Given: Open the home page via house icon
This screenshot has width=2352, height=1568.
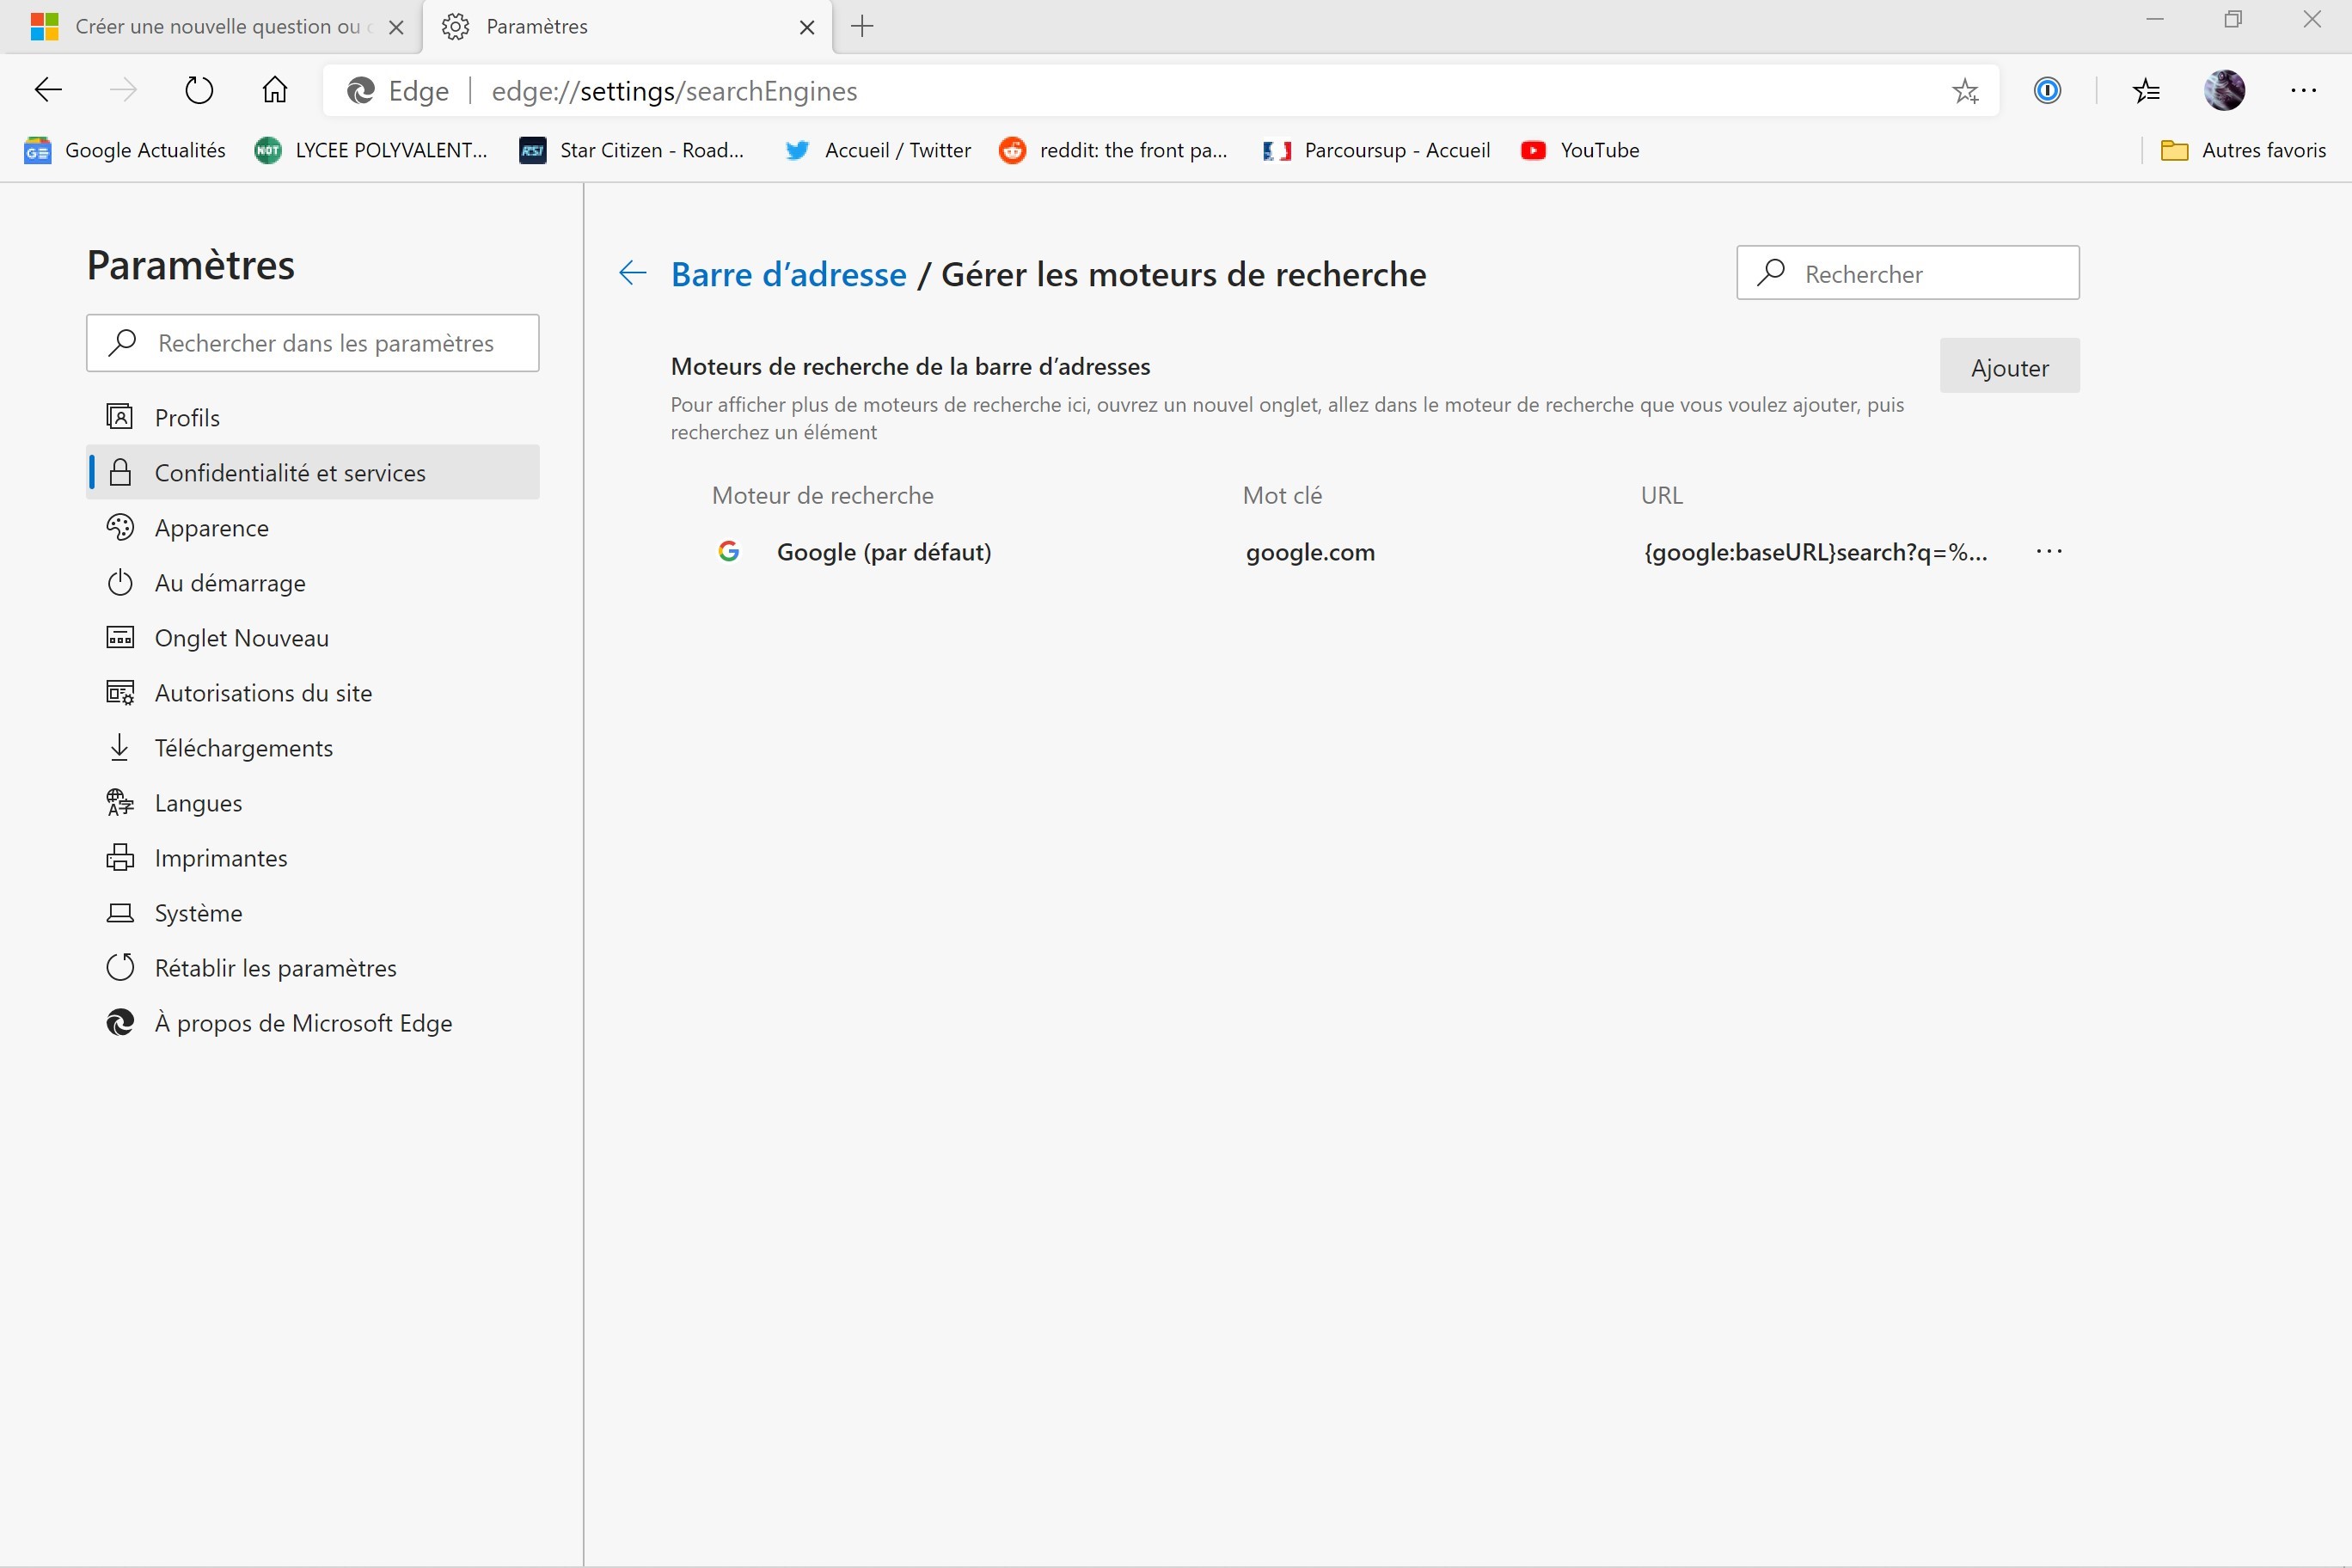Looking at the screenshot, I should (274, 91).
